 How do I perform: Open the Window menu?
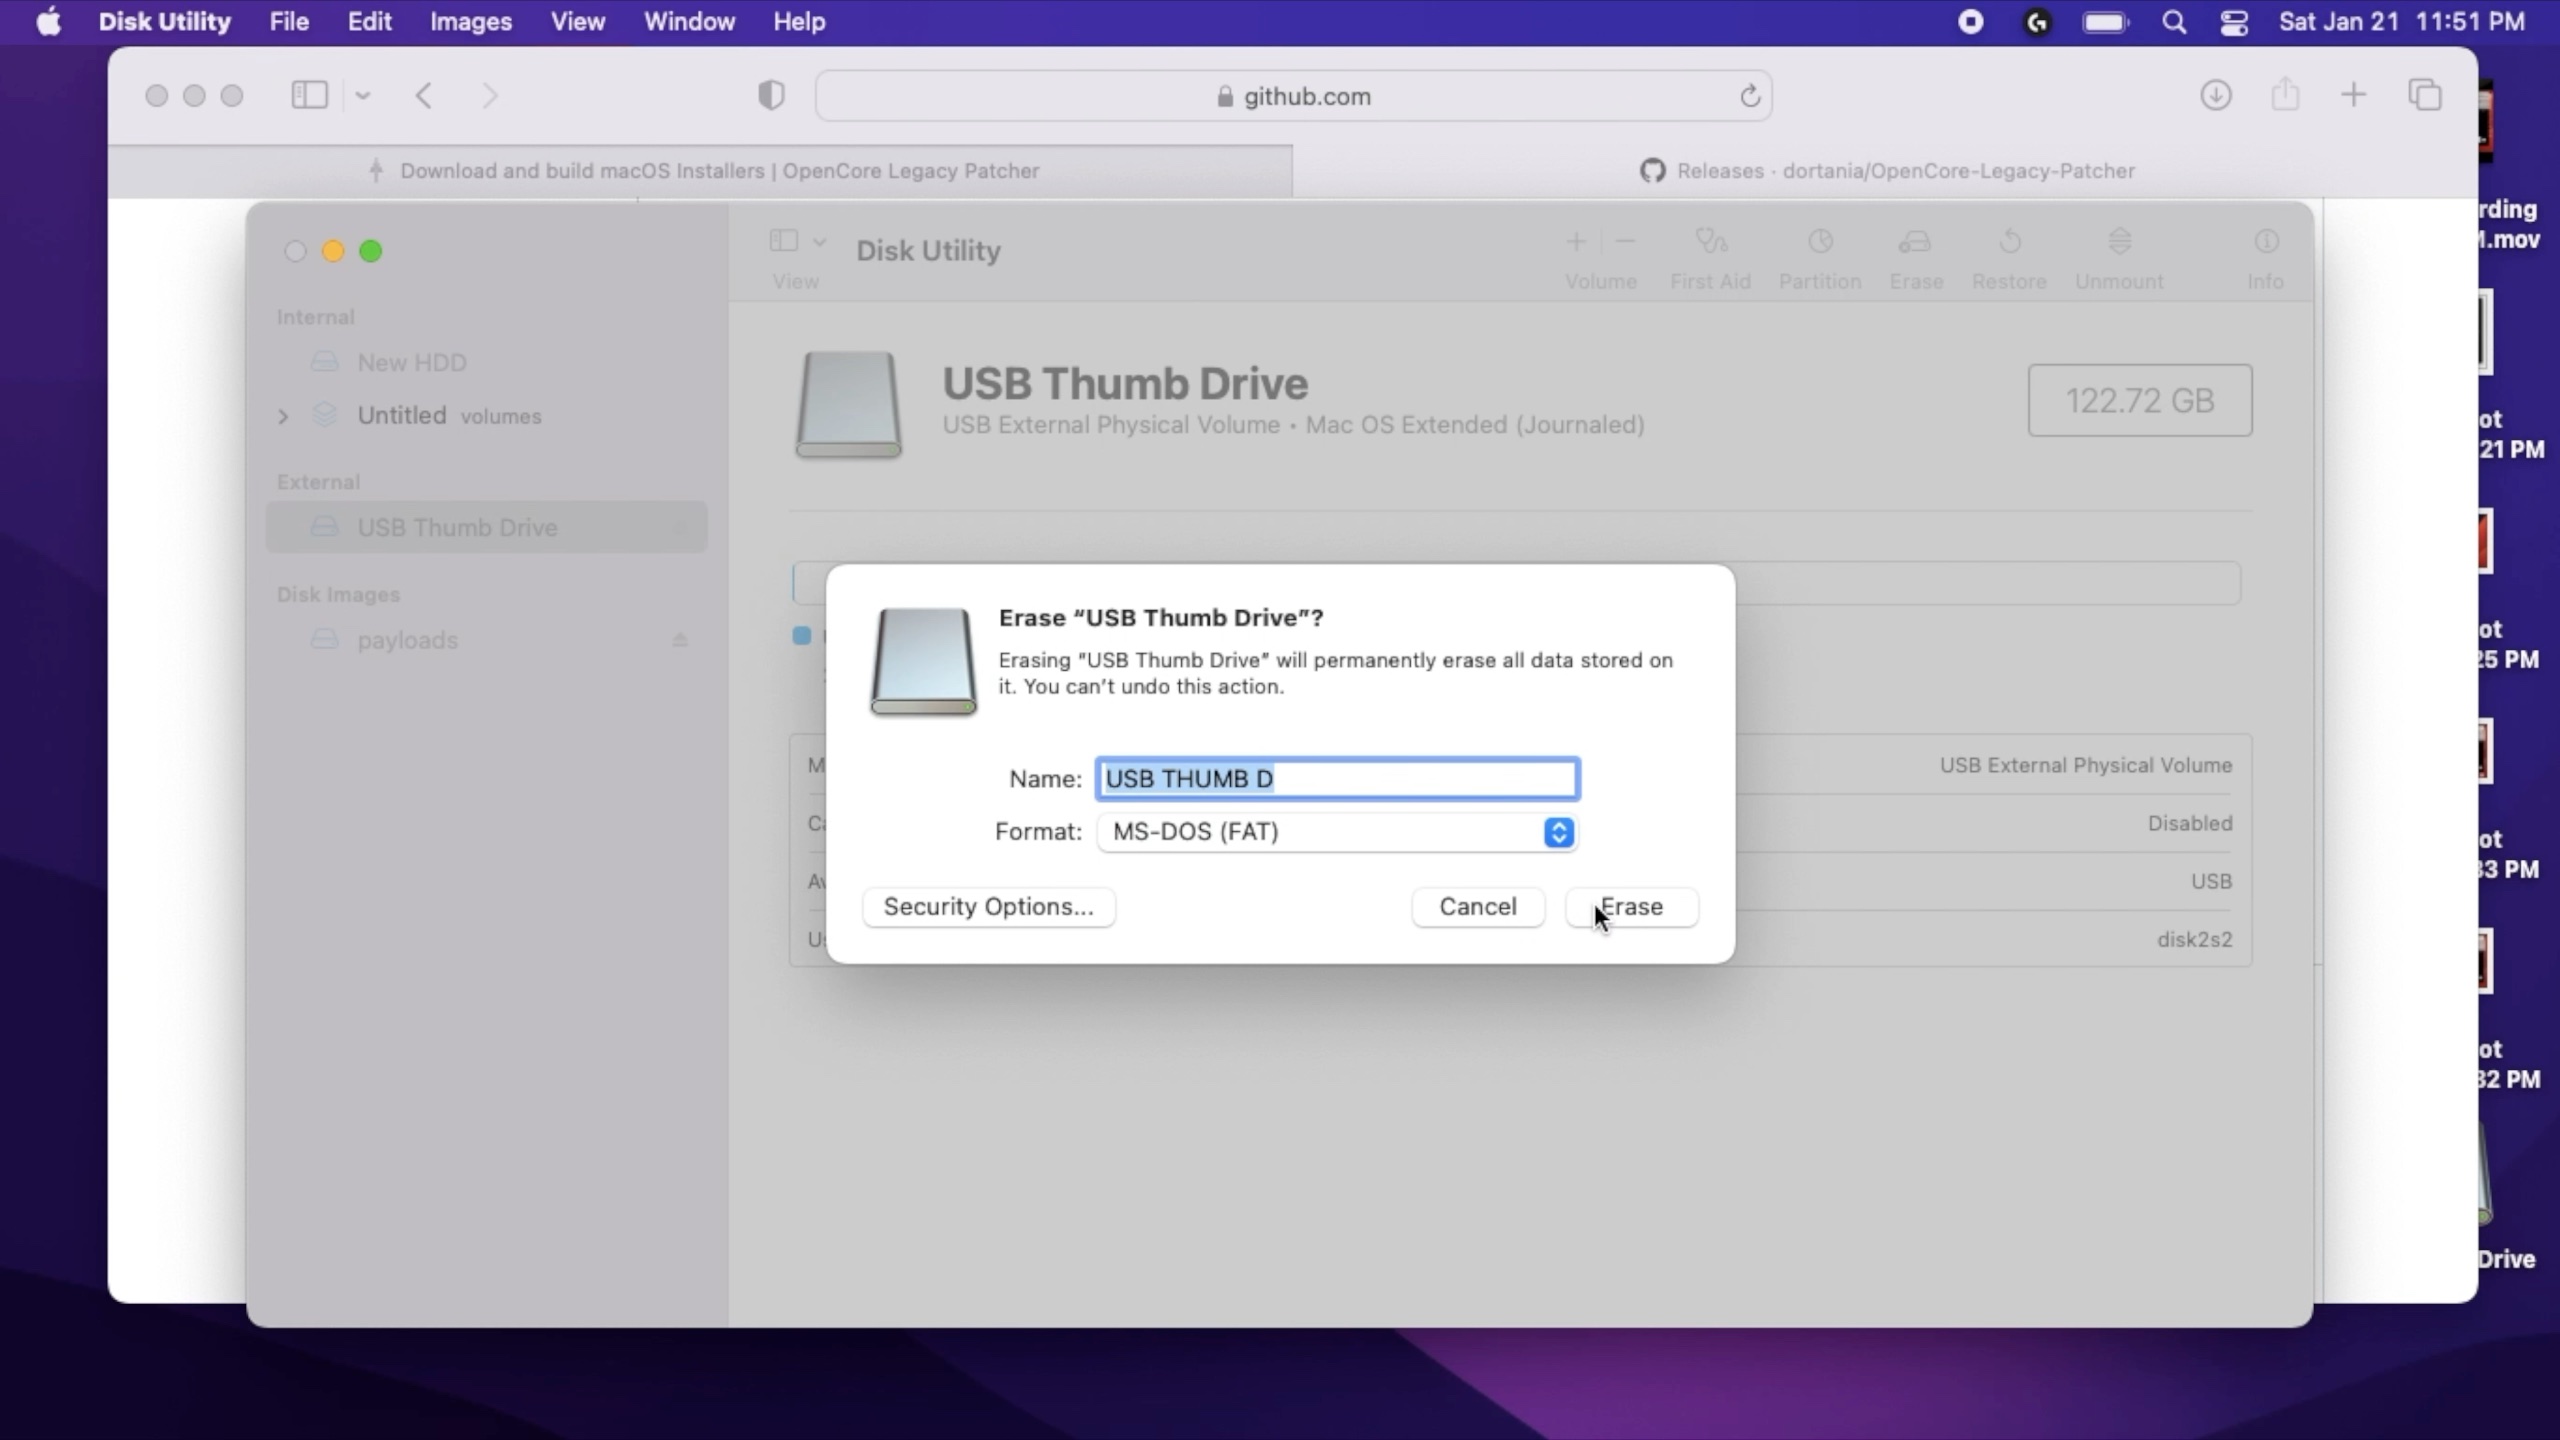(x=689, y=21)
